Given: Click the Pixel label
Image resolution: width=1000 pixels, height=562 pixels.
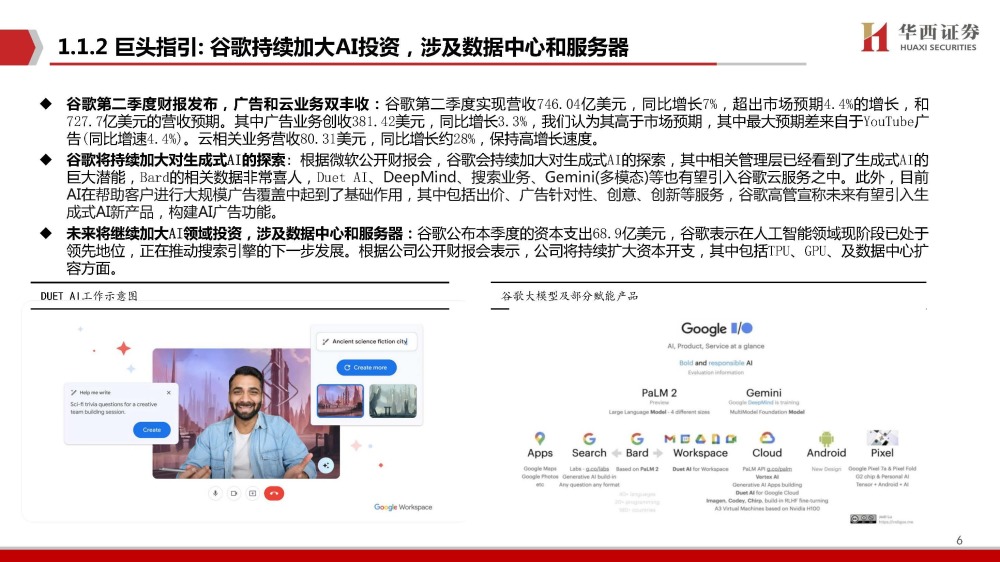Looking at the screenshot, I should (x=882, y=453).
